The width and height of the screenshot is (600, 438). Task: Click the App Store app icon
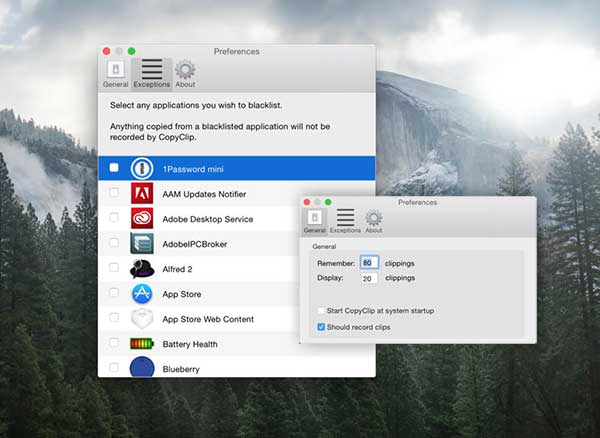[x=142, y=294]
